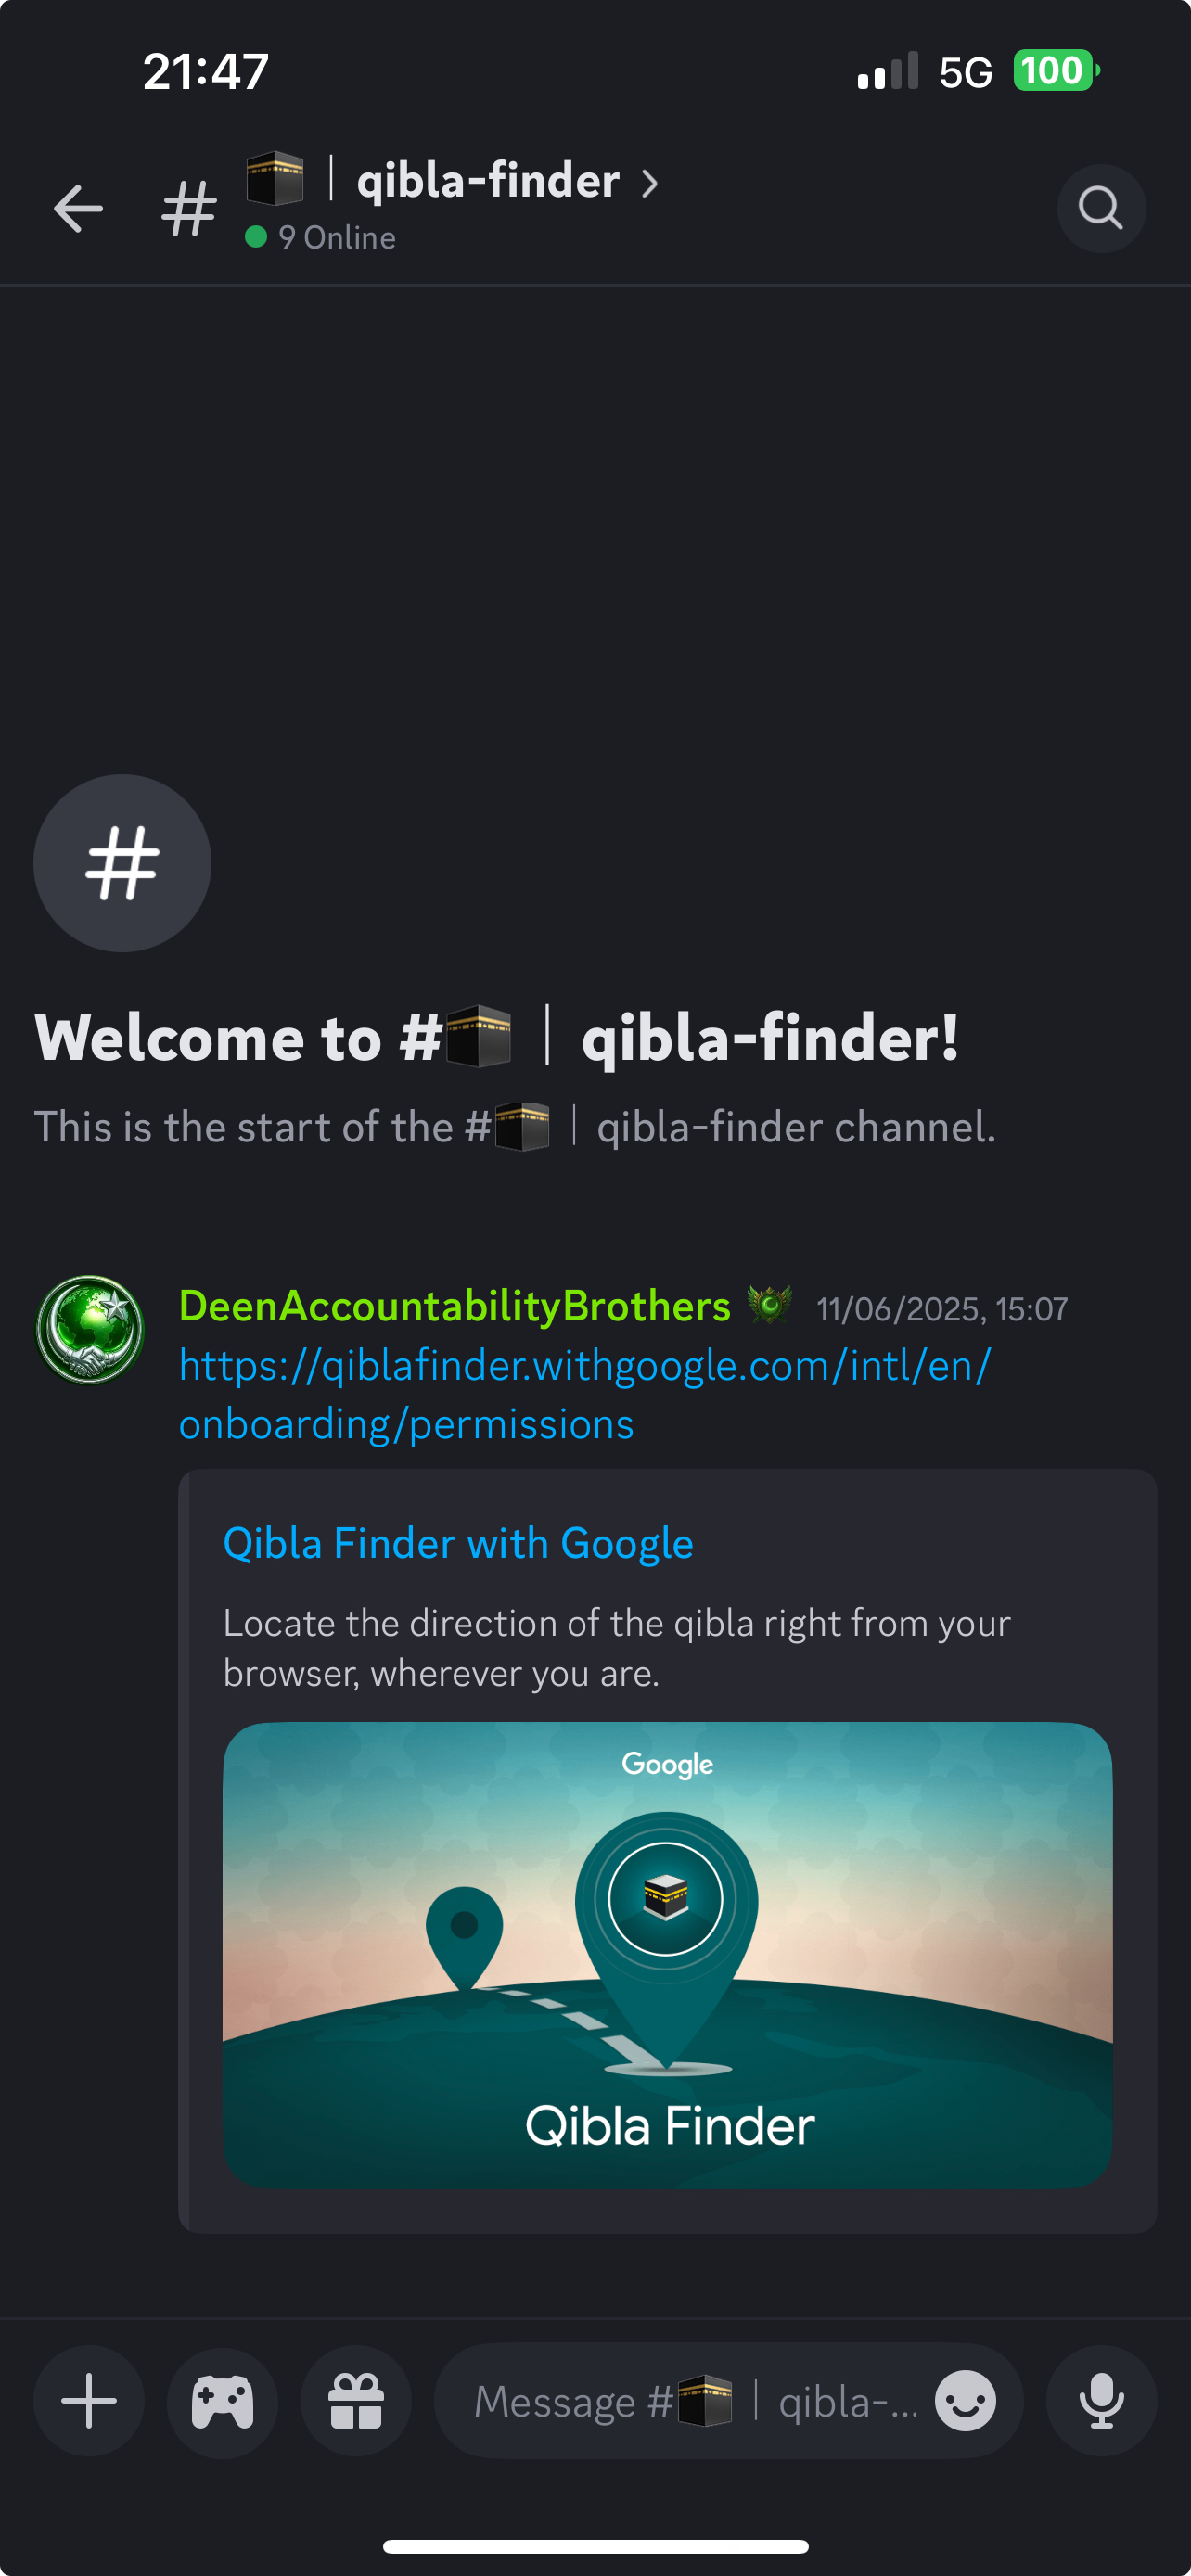
Task: Tap the role badge beside the username
Action: [770, 1305]
